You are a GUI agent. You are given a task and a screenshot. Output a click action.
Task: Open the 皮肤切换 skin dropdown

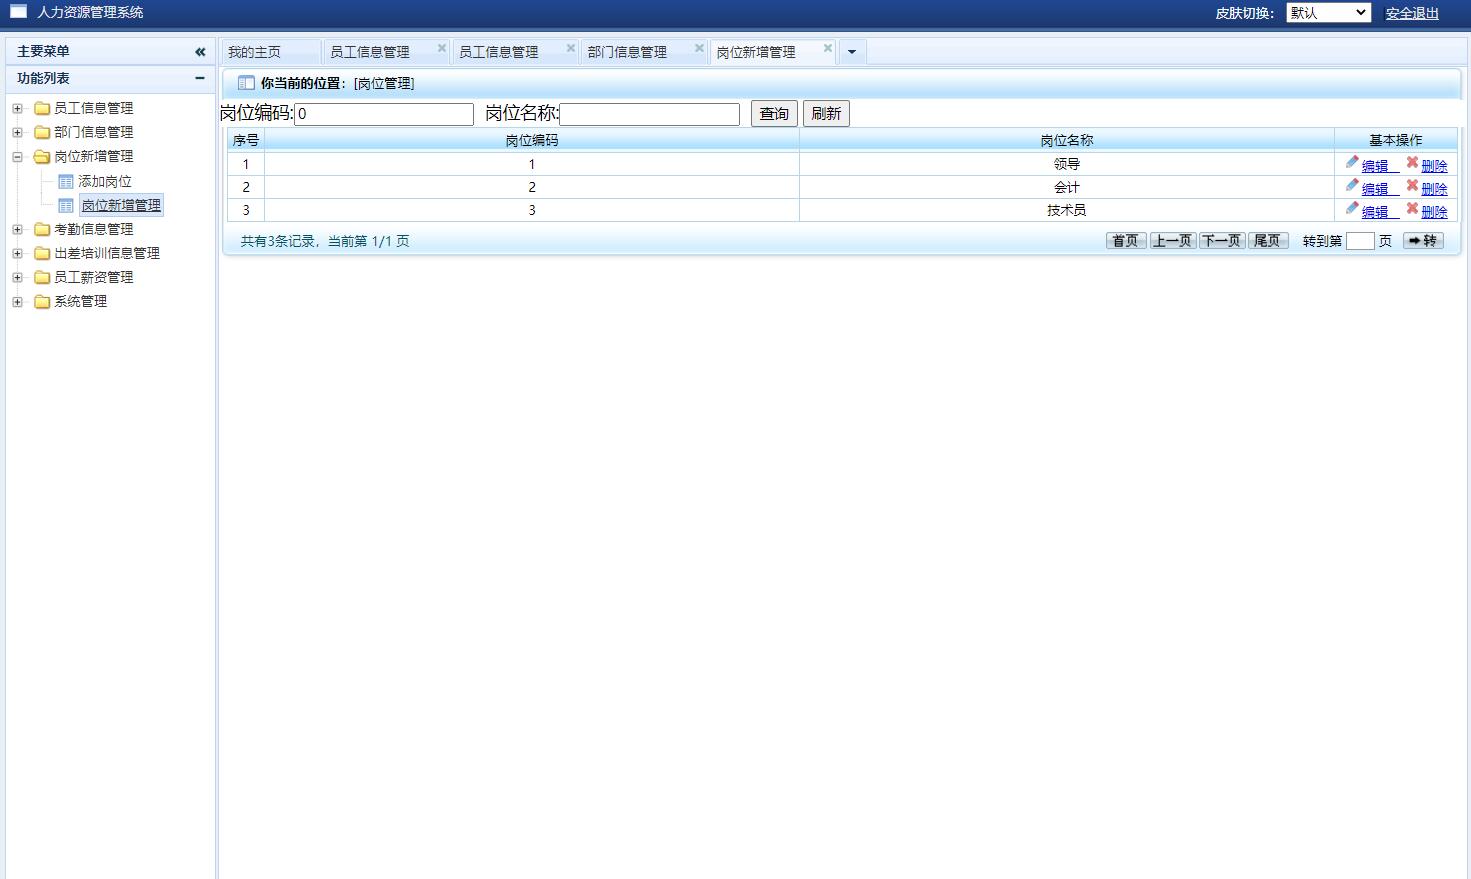point(1328,13)
